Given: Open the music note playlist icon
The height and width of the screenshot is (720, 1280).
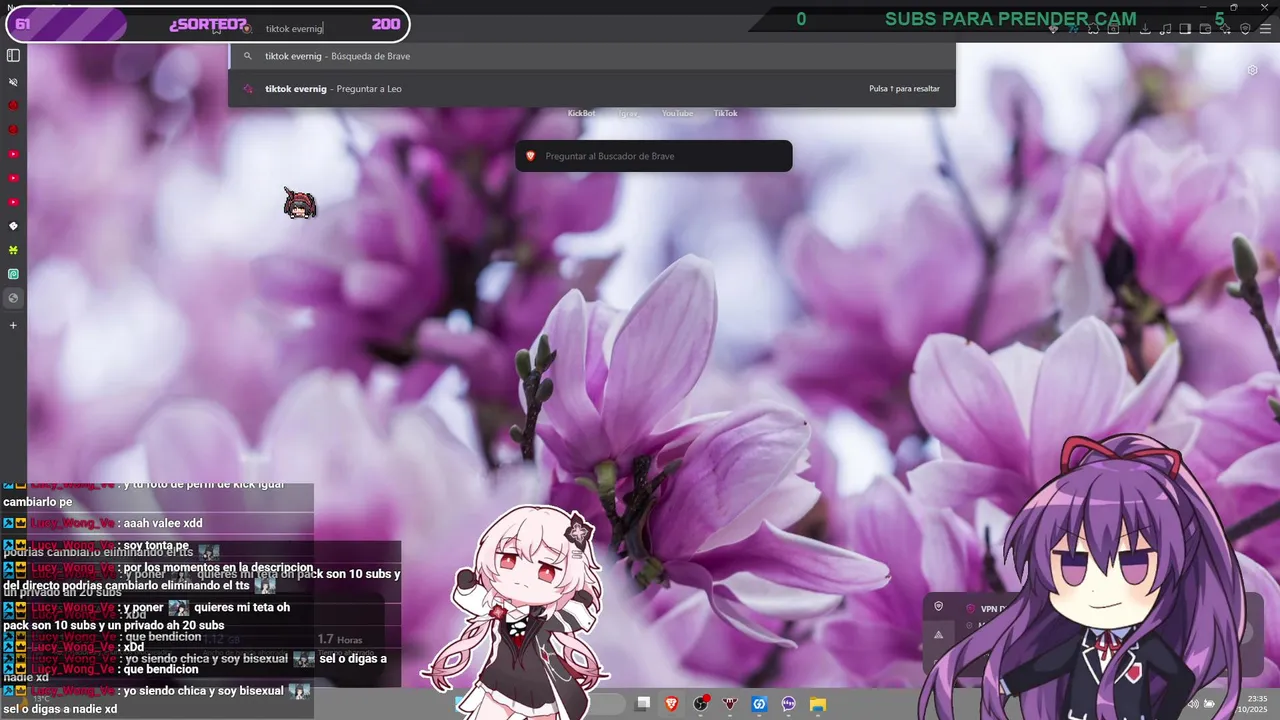Looking at the screenshot, I should [1165, 29].
